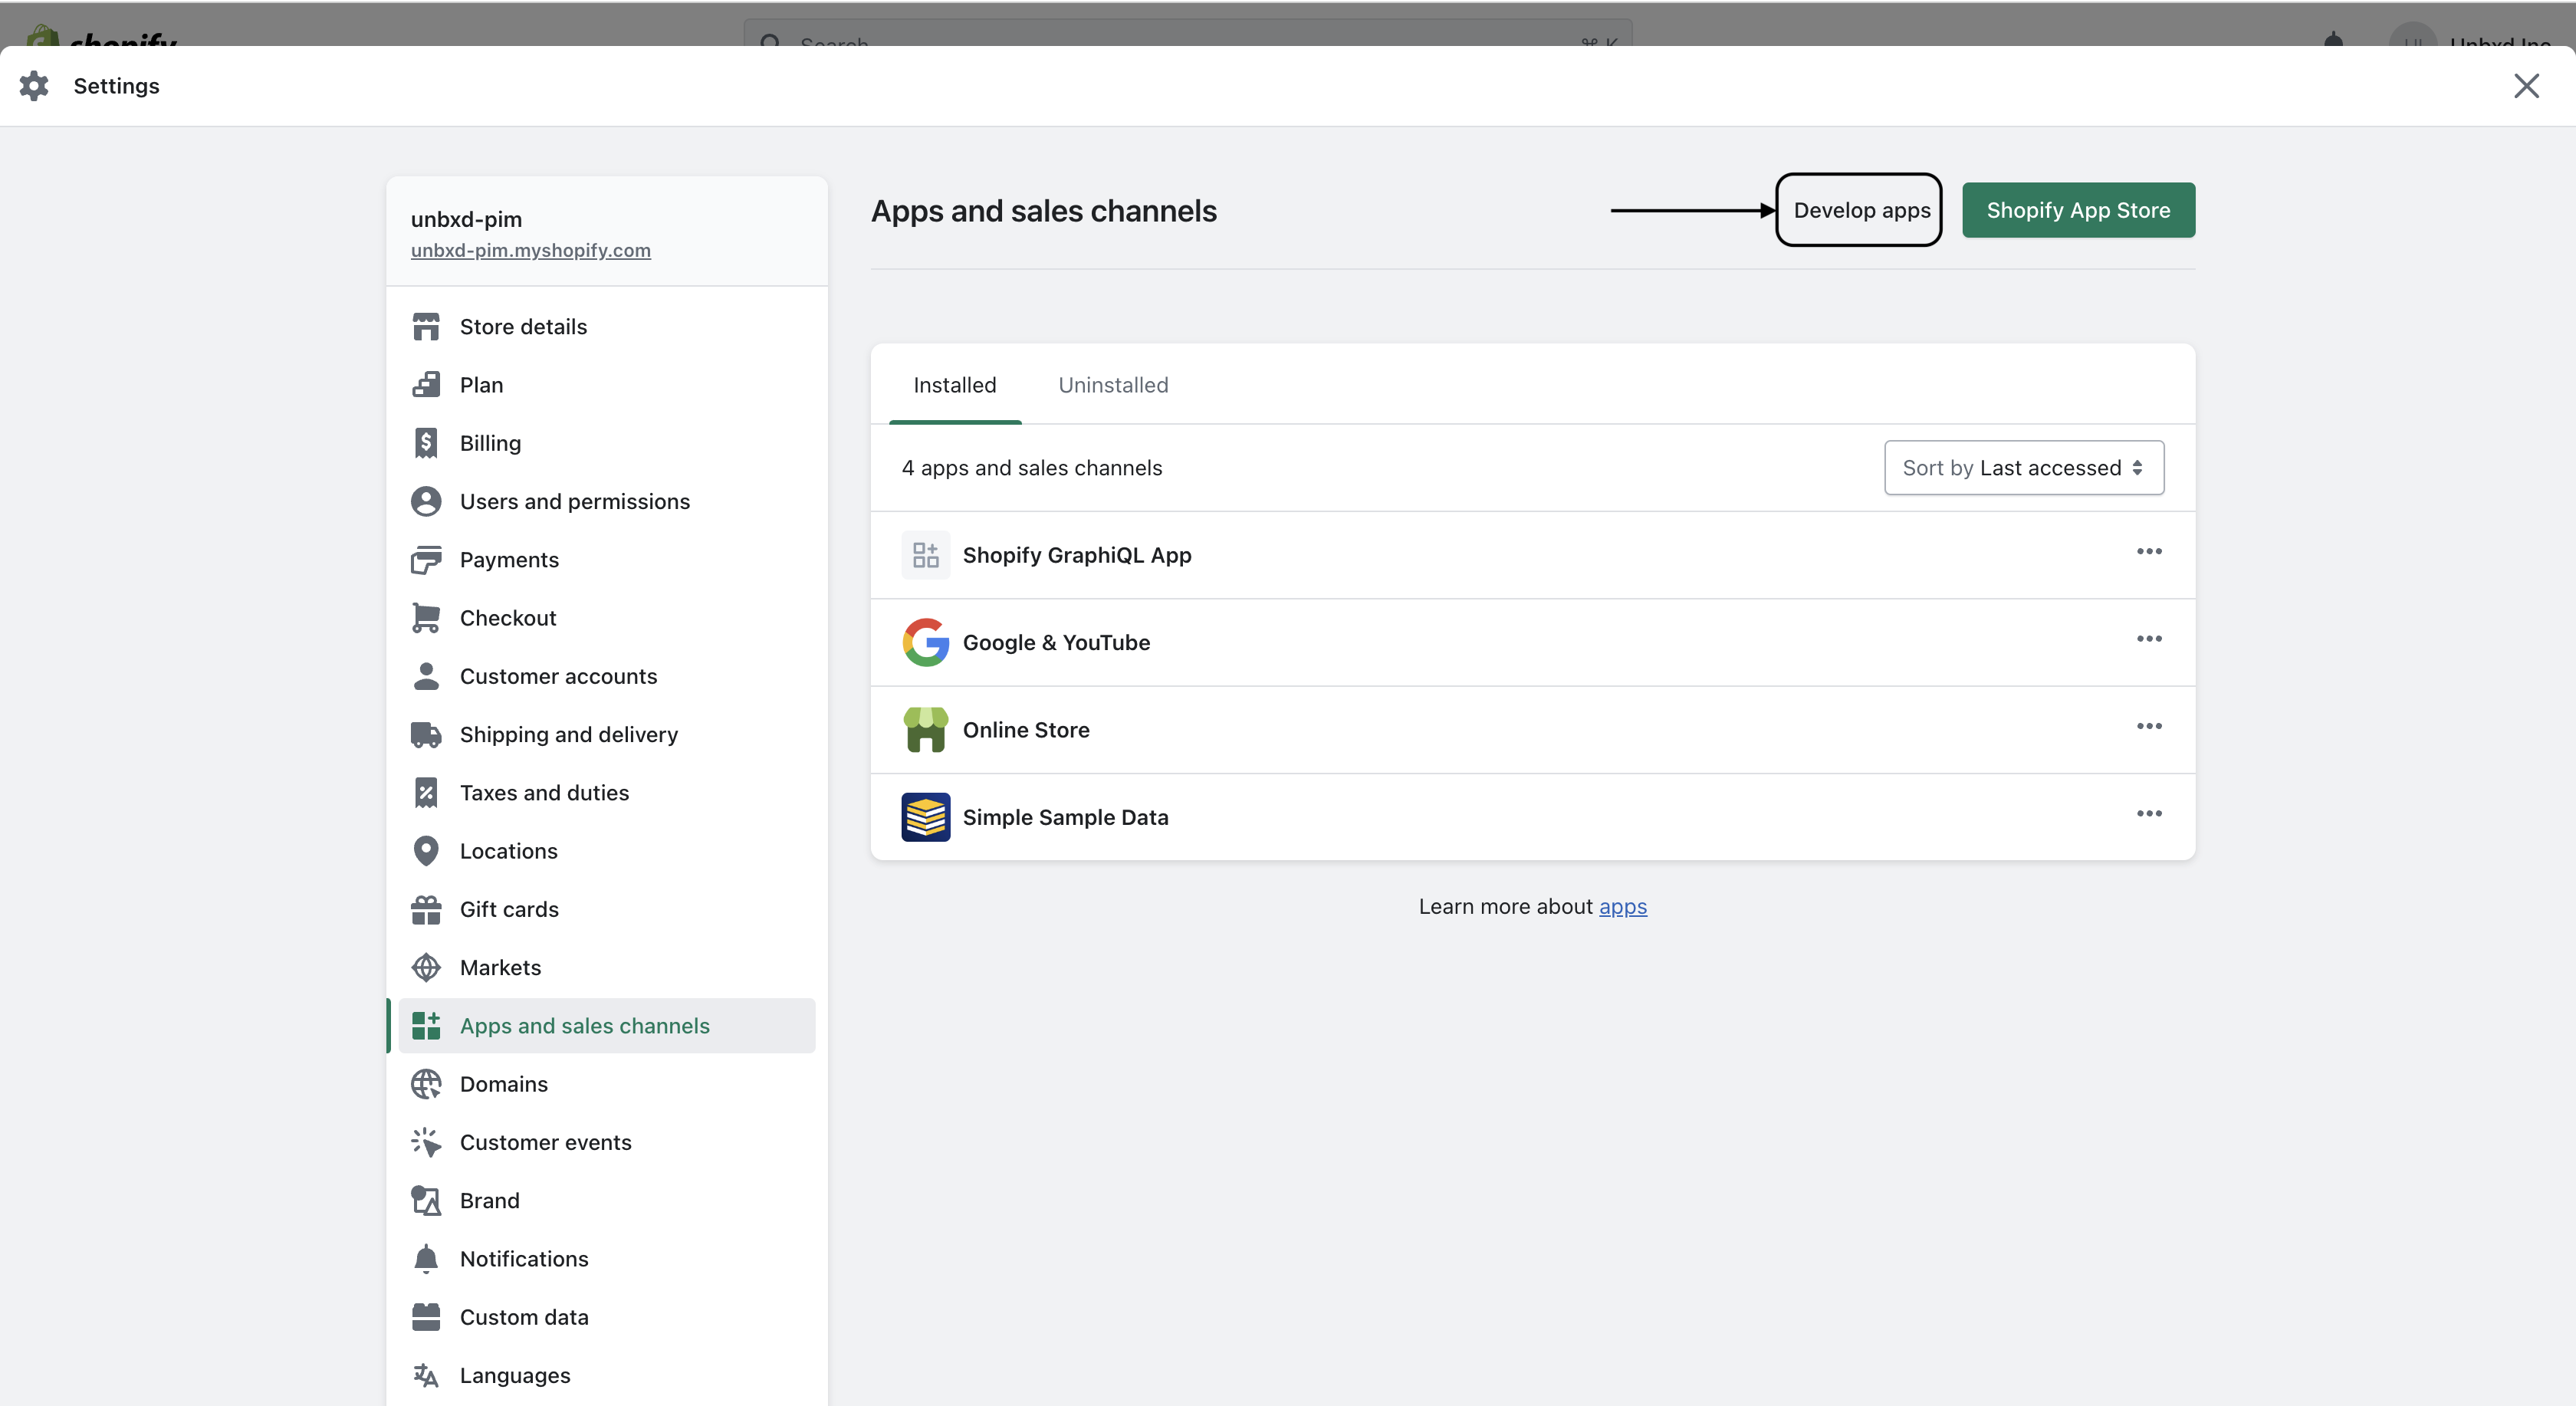Viewport: 2576px width, 1406px height.
Task: Open more options for Google & YouTube
Action: point(2149,639)
